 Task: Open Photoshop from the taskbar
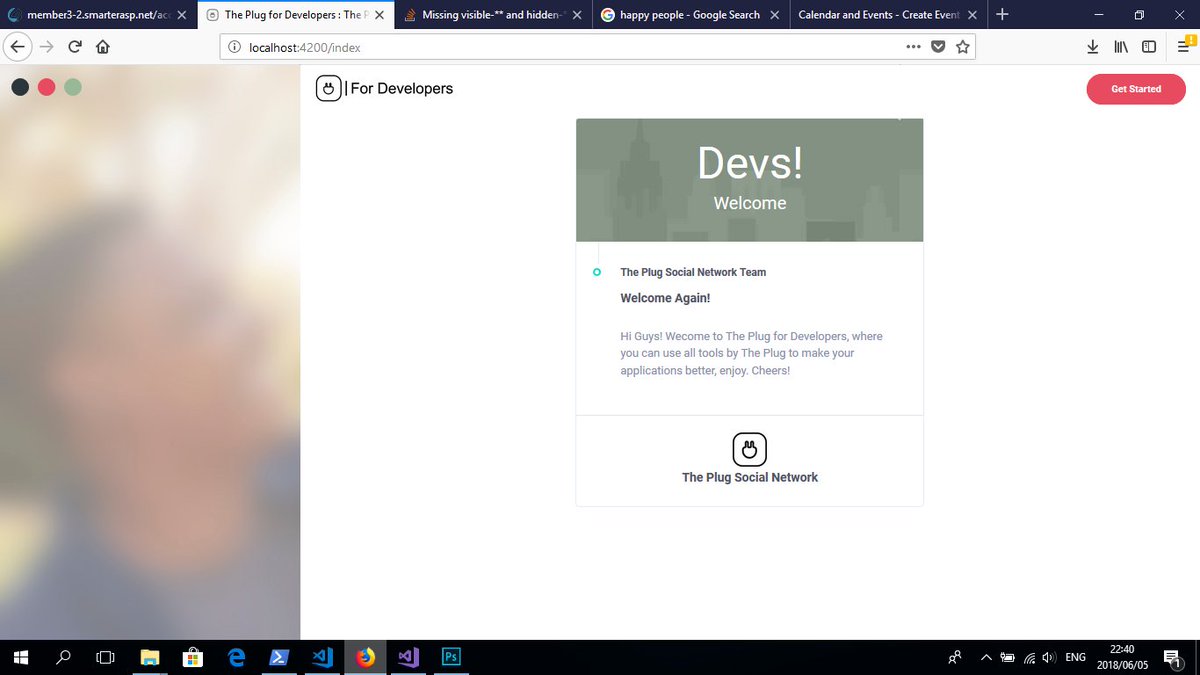coord(451,657)
